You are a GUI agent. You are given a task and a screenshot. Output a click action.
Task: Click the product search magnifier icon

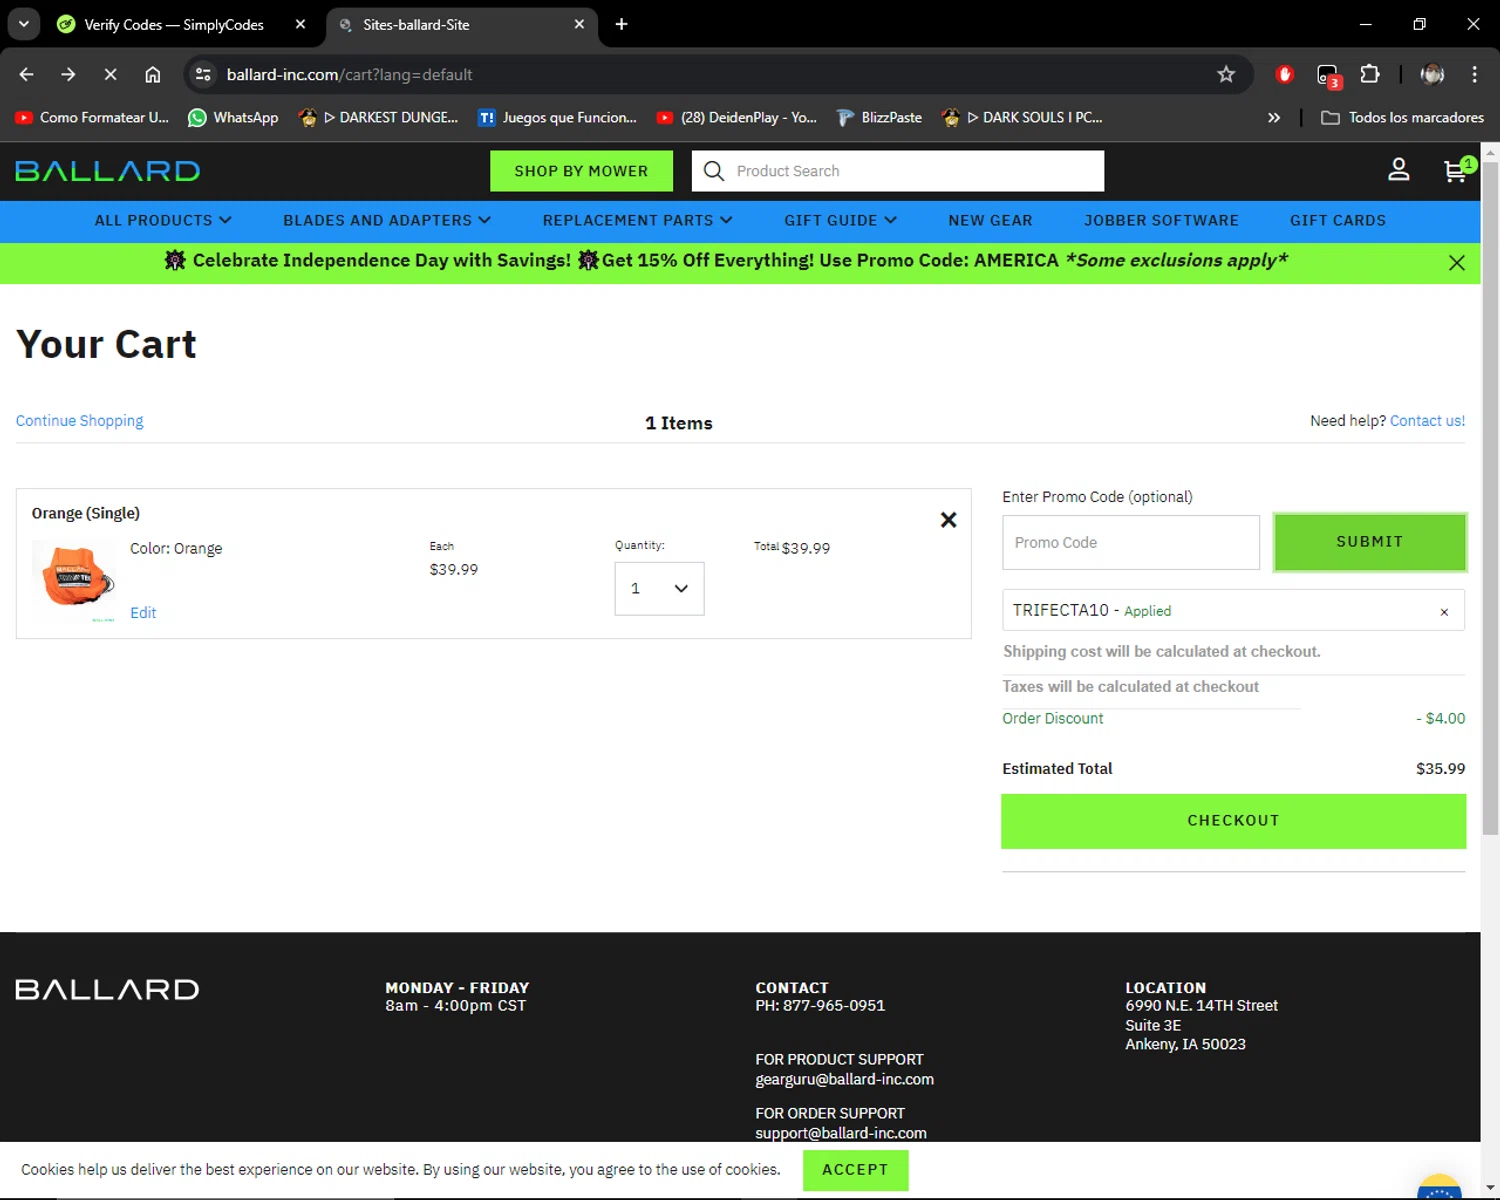pos(713,171)
